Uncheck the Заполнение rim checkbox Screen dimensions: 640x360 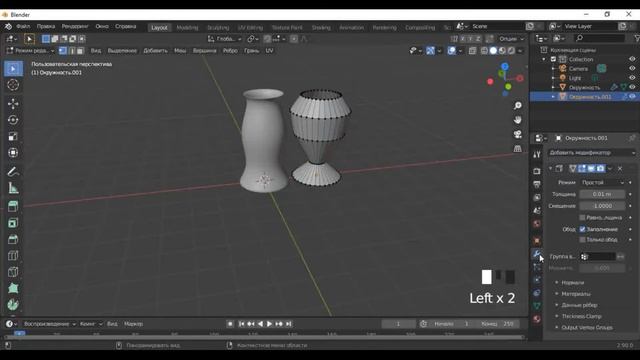click(582, 229)
